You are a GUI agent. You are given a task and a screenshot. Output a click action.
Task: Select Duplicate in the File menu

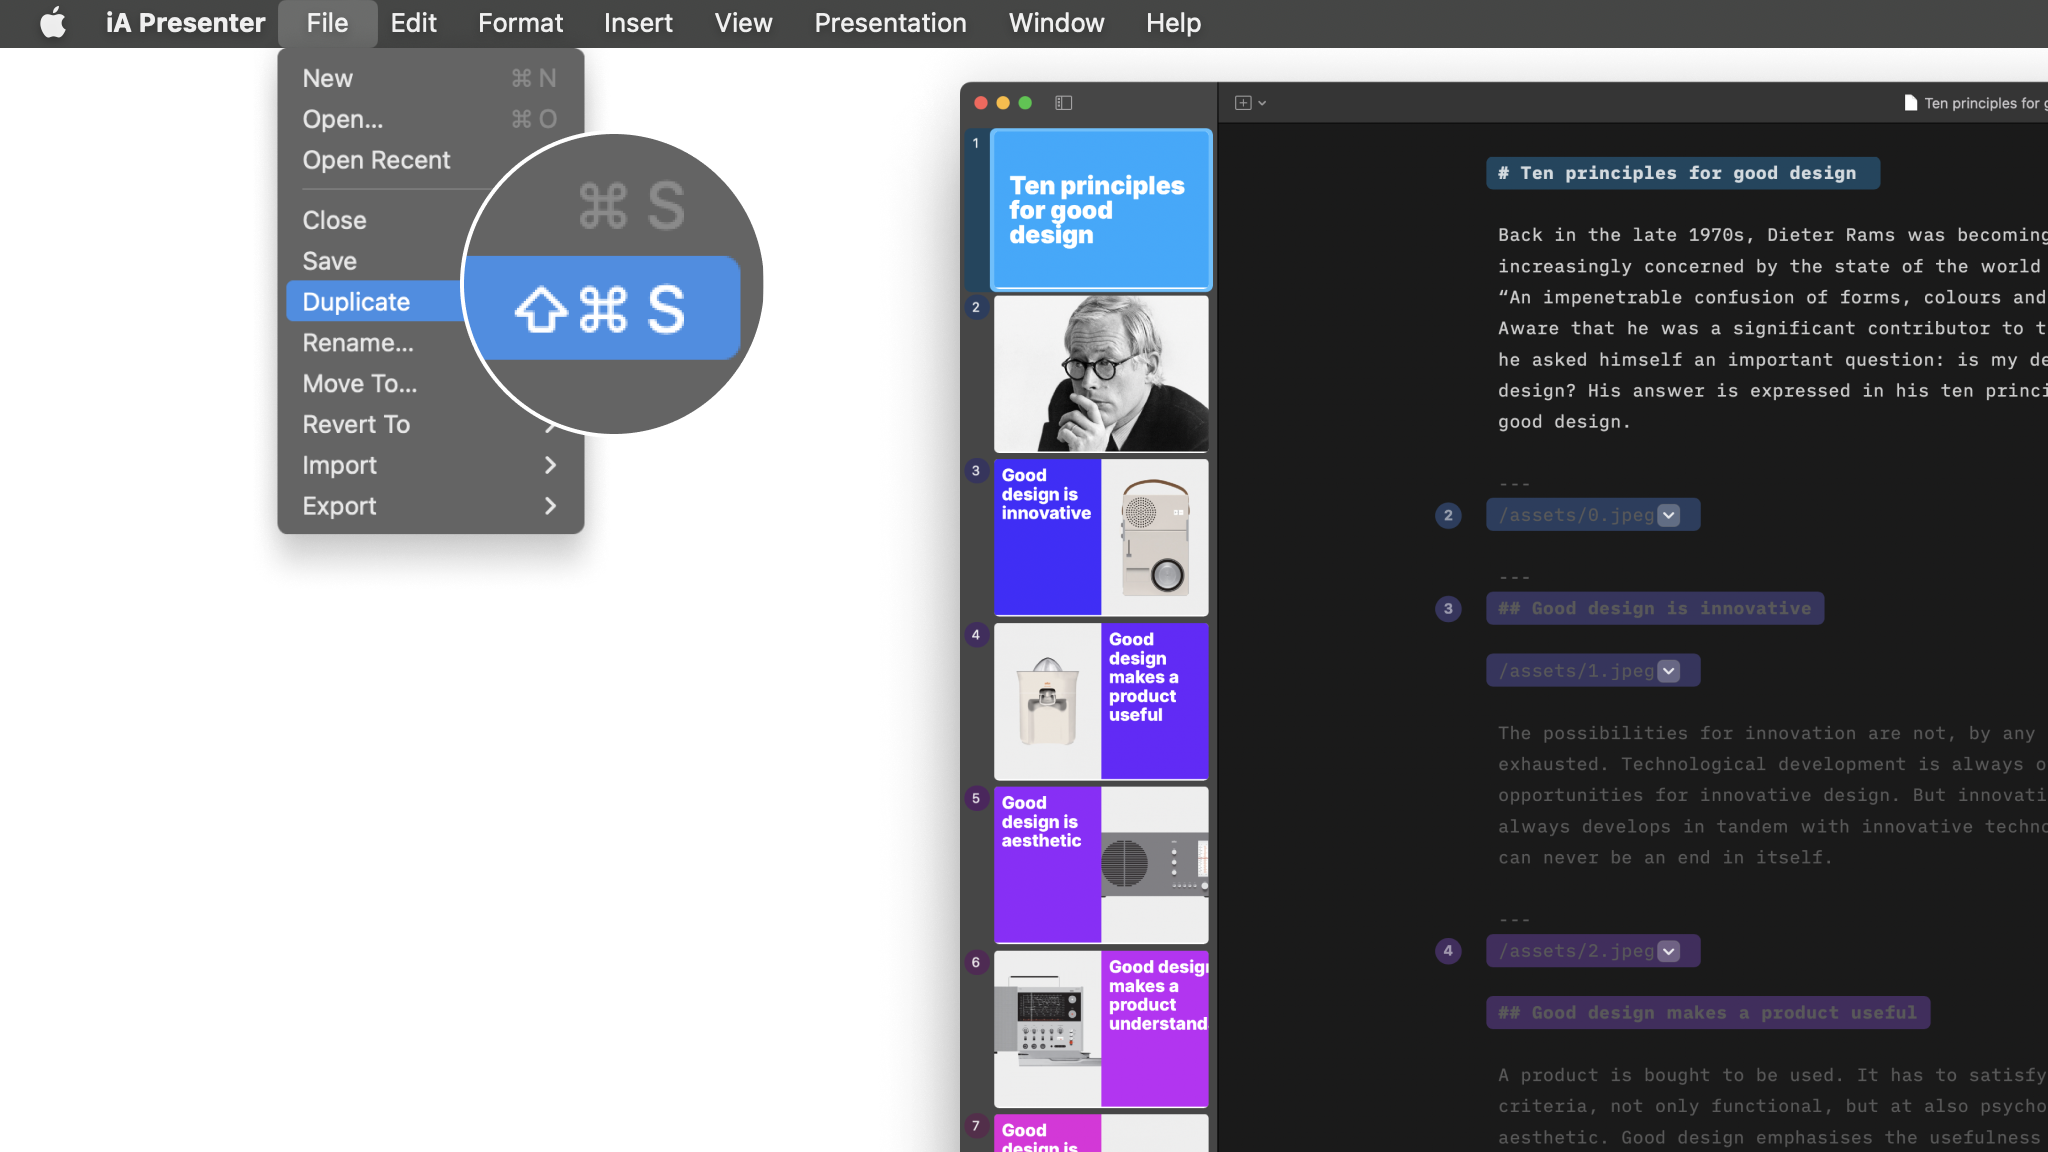click(x=355, y=301)
